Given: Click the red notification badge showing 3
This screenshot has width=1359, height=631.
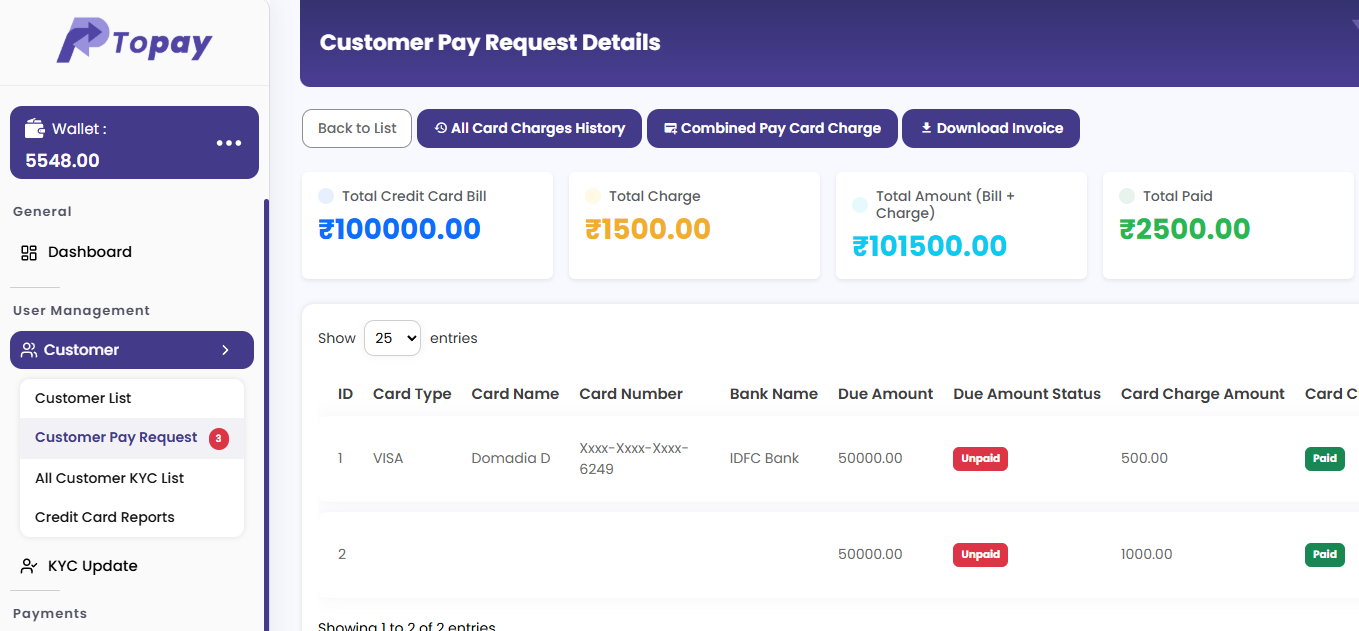Looking at the screenshot, I should tap(218, 438).
